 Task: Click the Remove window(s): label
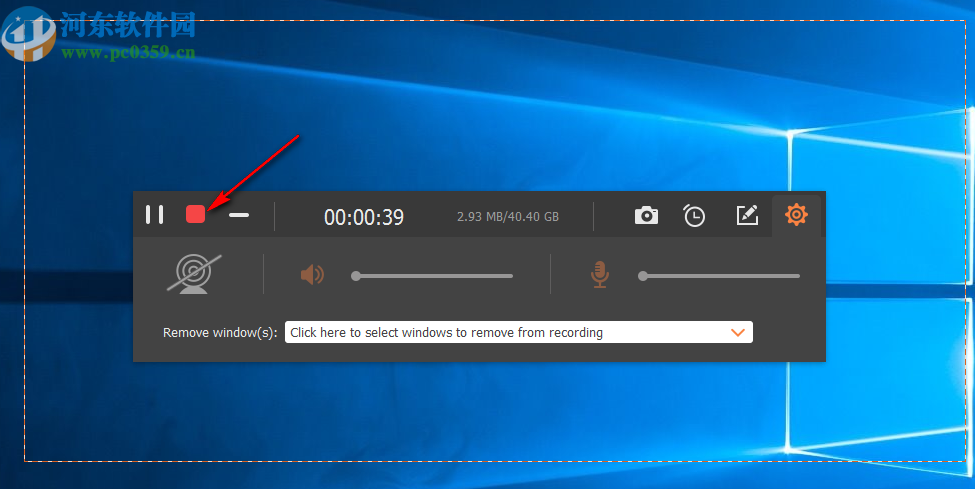coord(220,333)
